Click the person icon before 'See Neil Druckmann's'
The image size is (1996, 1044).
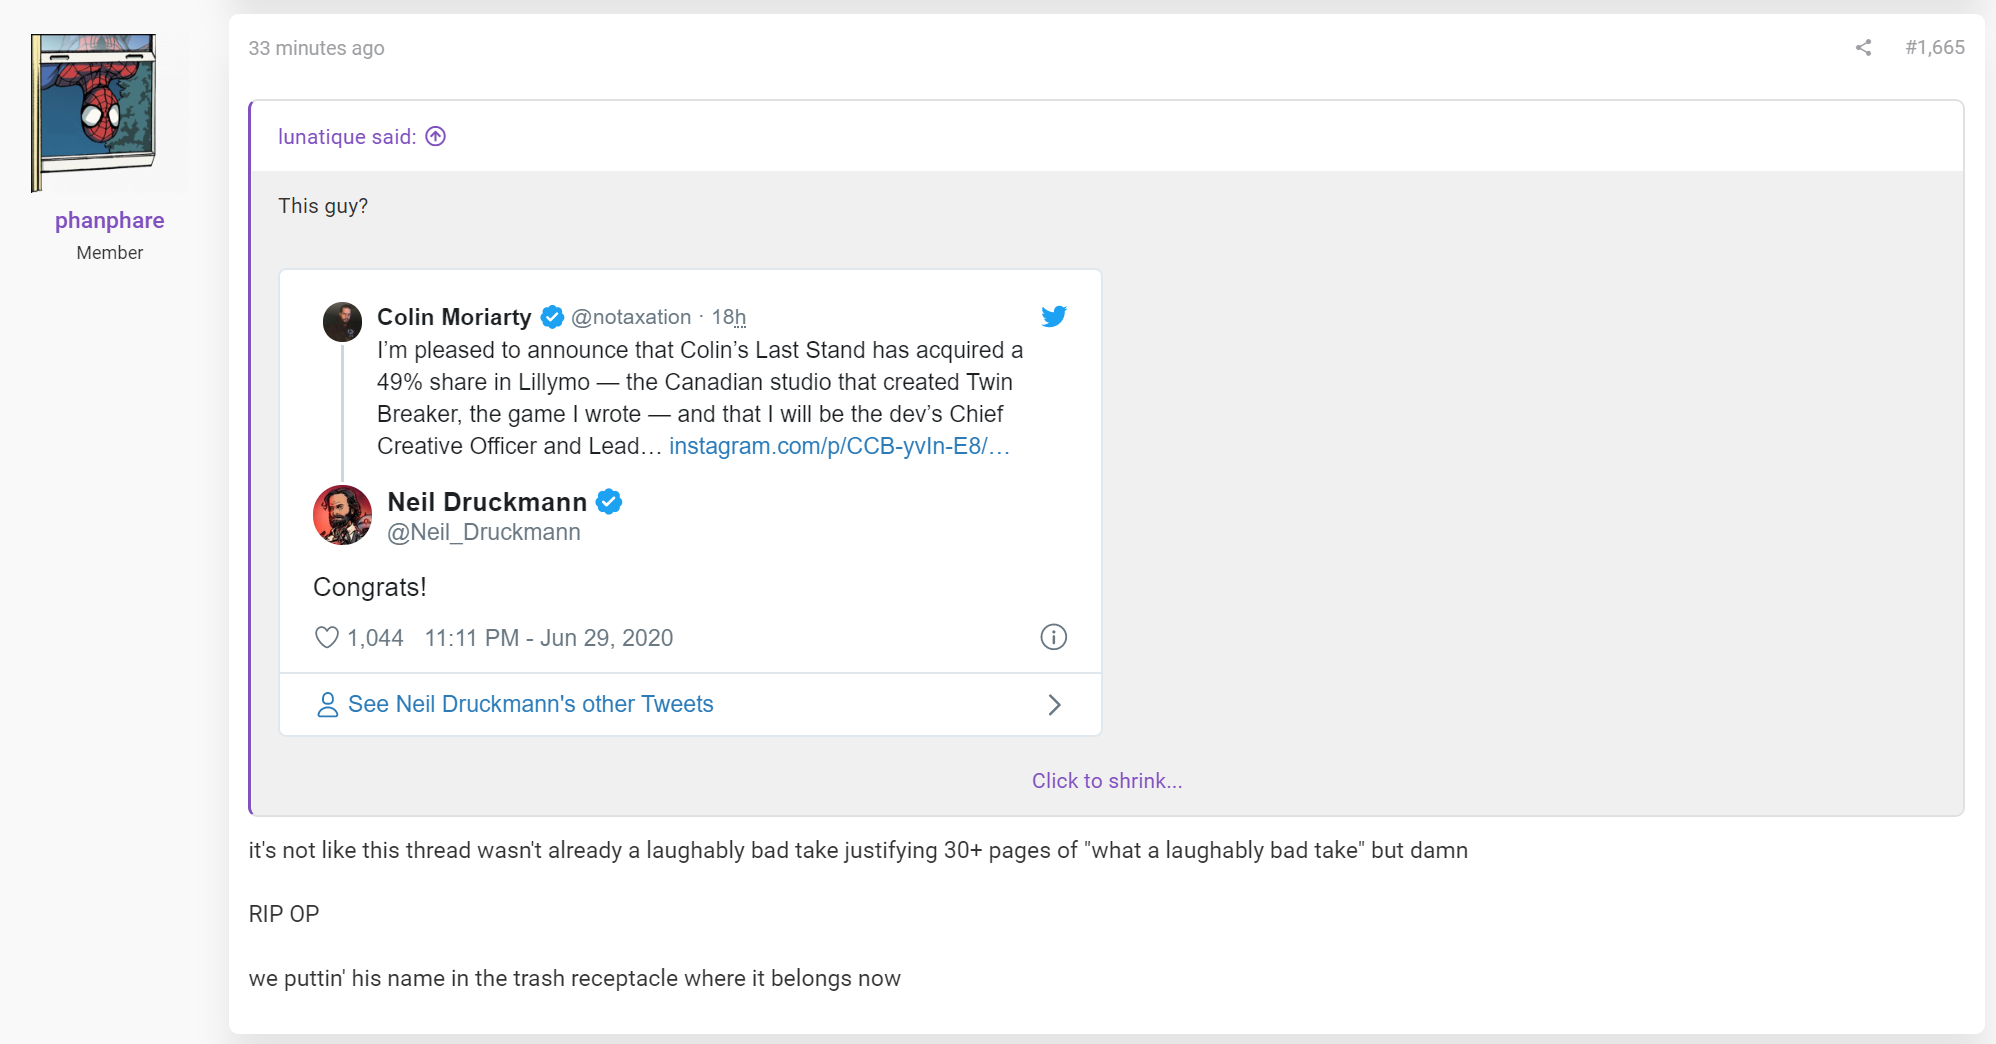click(327, 705)
